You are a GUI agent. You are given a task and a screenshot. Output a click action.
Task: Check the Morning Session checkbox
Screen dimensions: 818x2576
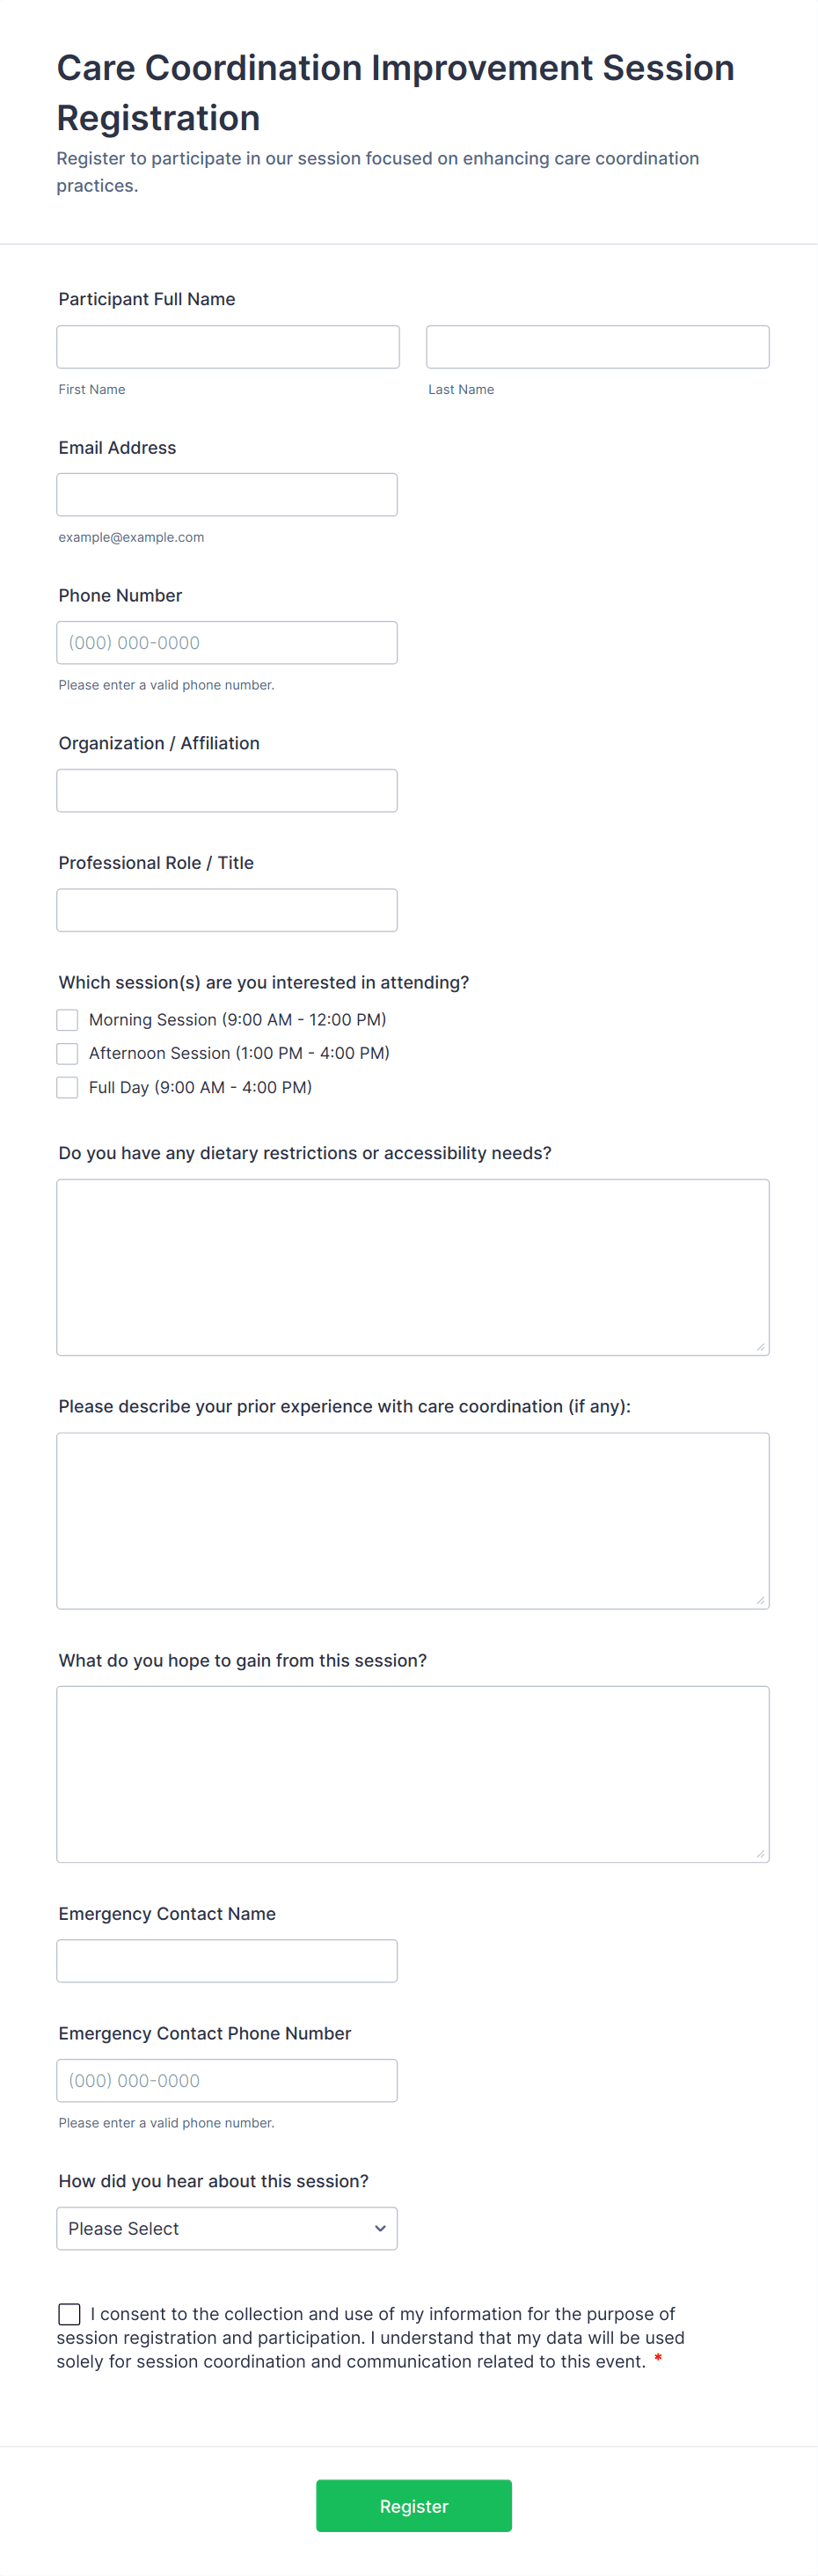tap(67, 1019)
